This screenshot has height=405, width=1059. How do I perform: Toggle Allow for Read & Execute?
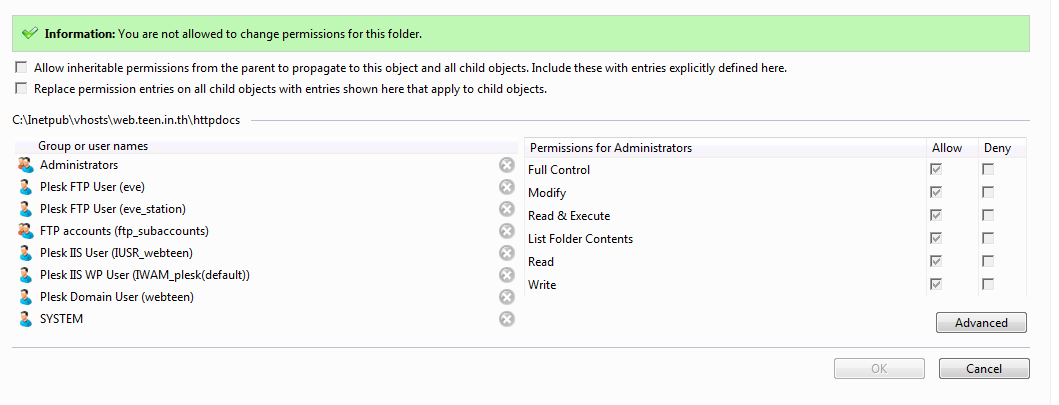tap(935, 215)
